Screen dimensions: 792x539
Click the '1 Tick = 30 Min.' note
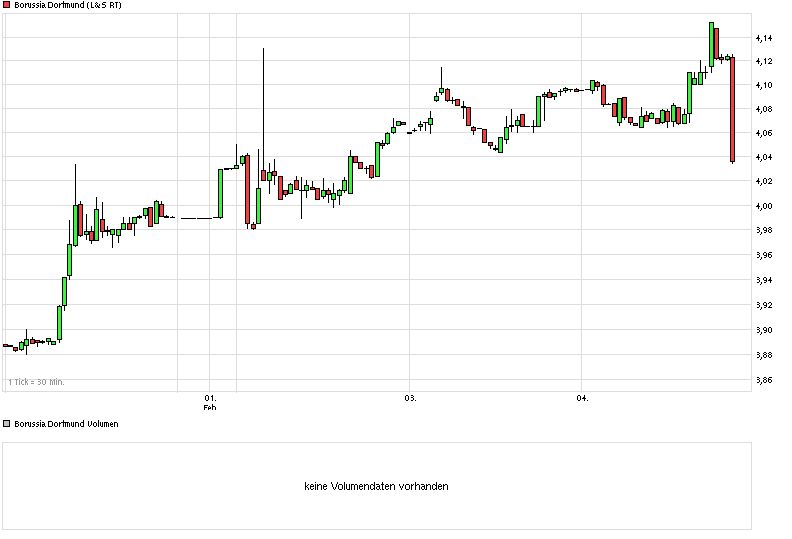tap(36, 382)
